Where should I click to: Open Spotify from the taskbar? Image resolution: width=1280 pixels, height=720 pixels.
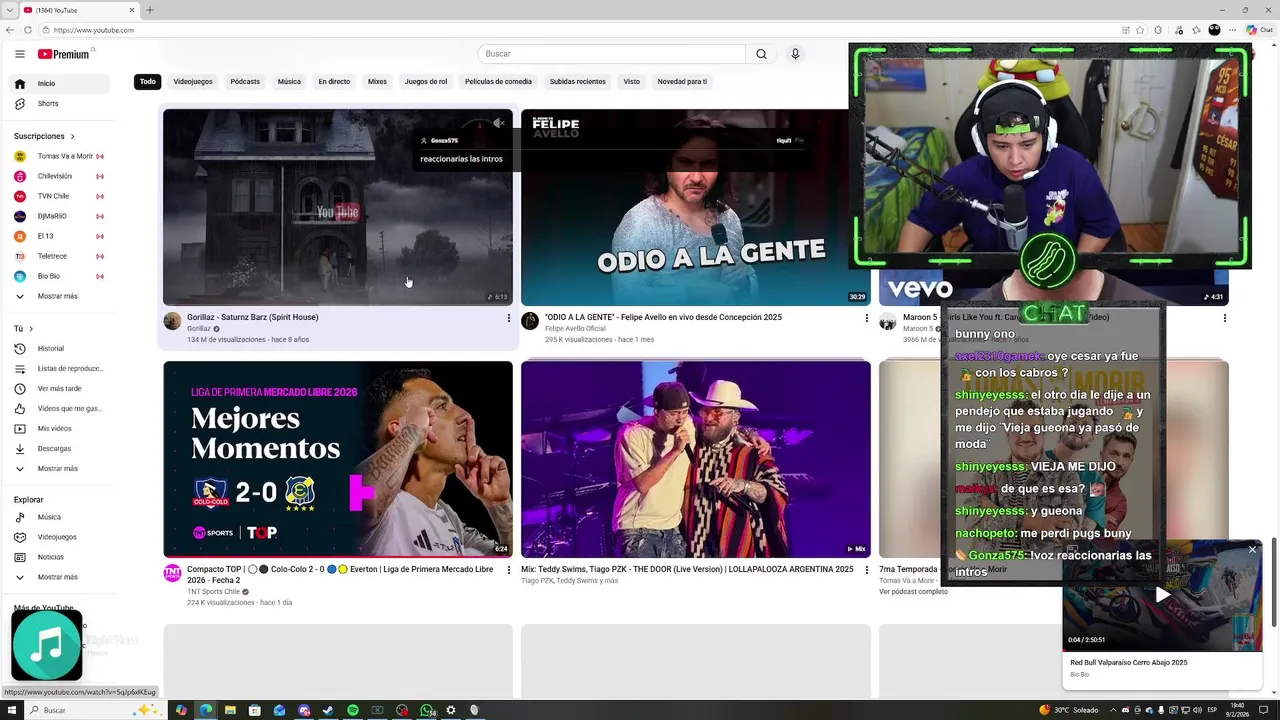tap(353, 710)
